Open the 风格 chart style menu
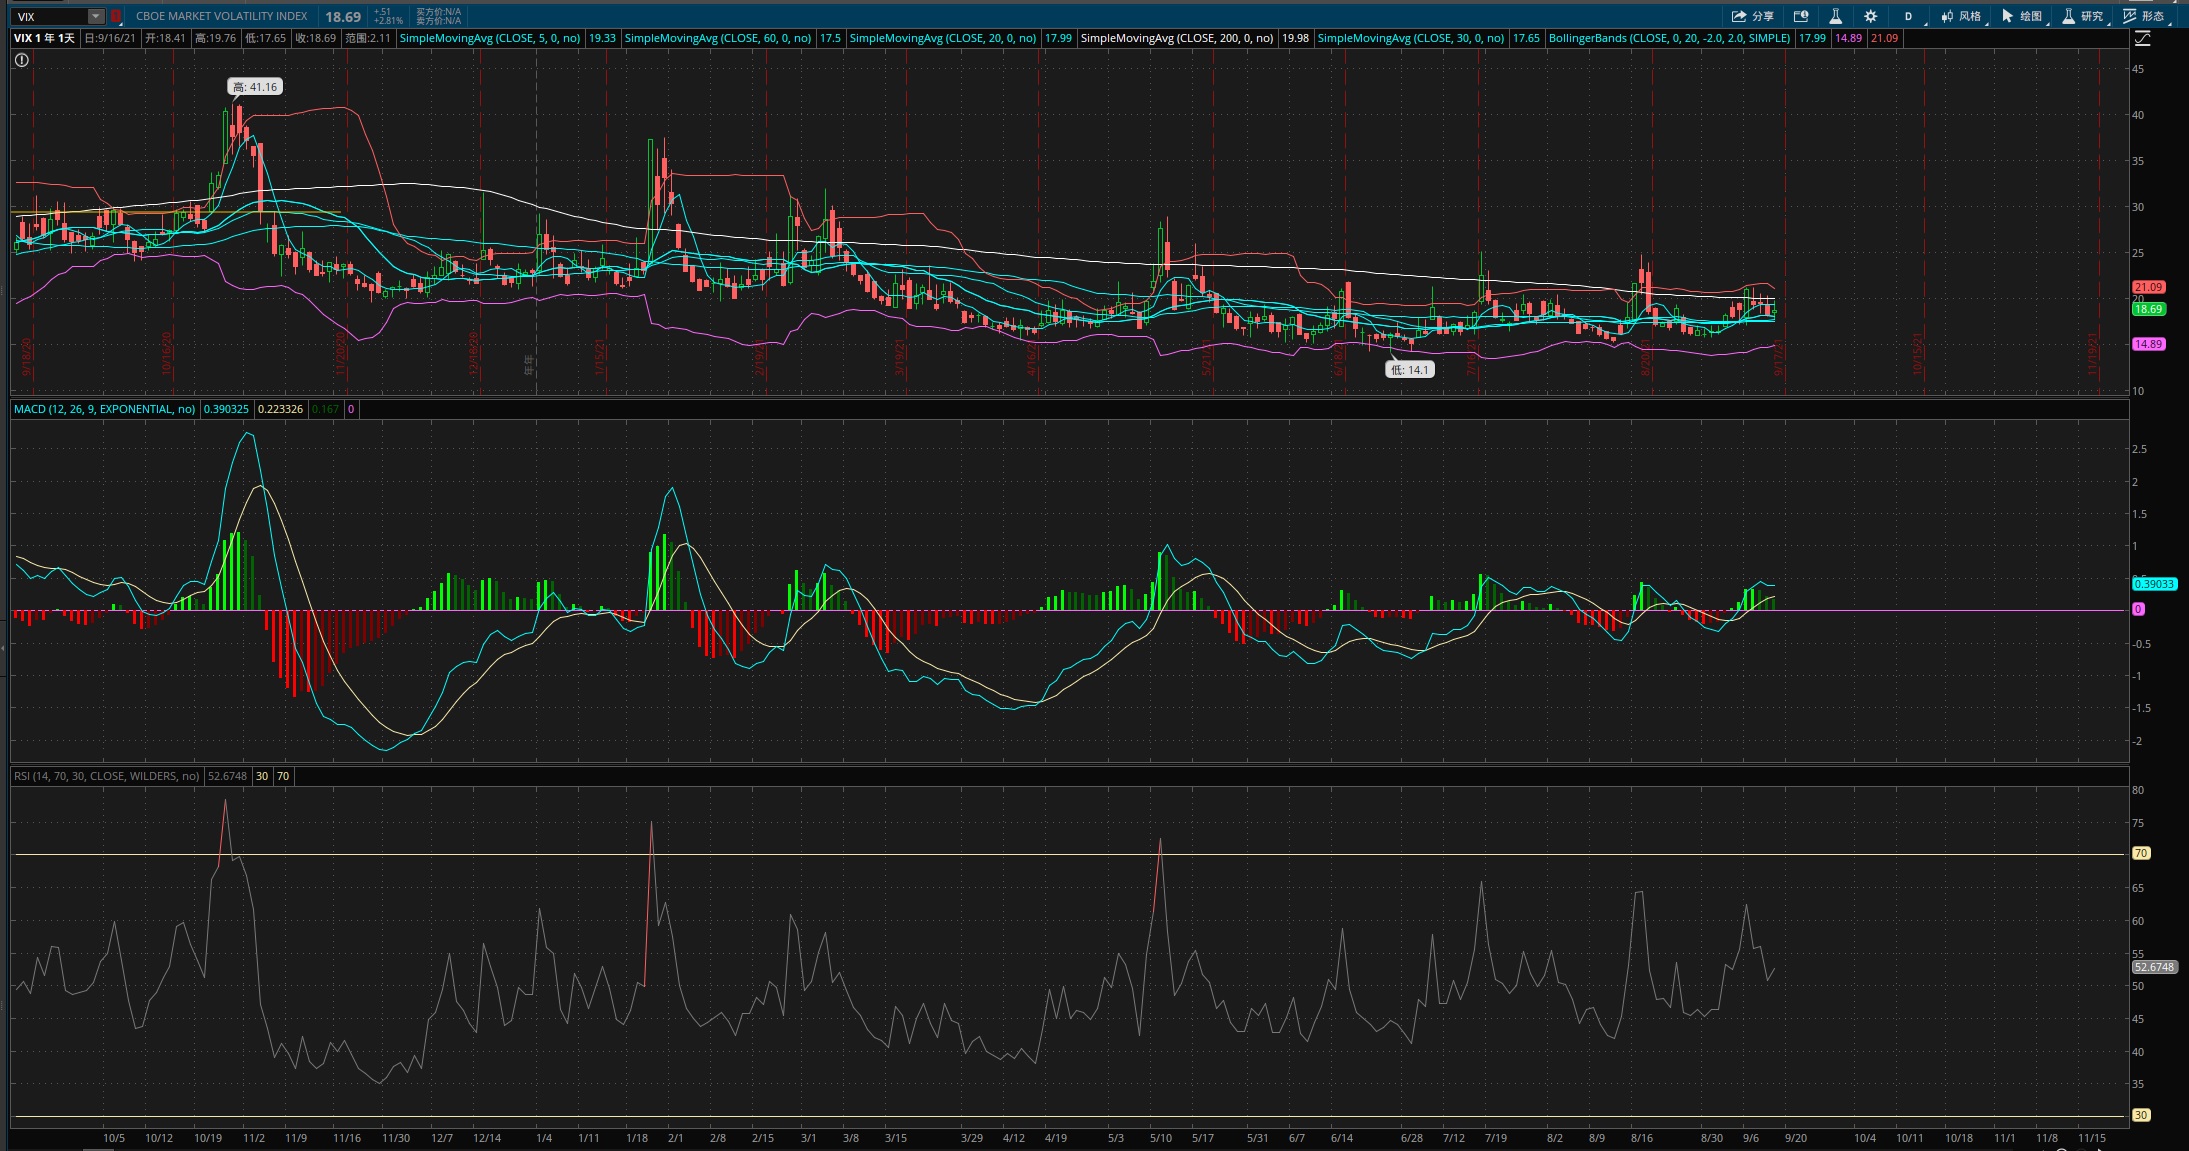The width and height of the screenshot is (2189, 1151). tap(1961, 16)
